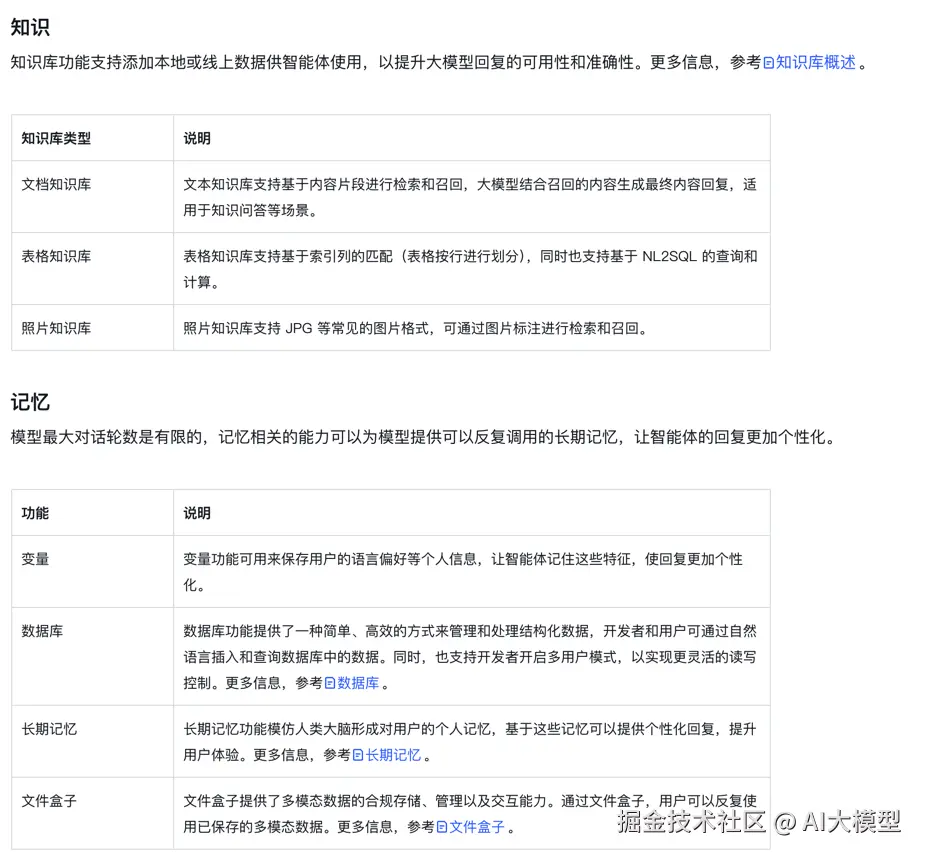Select the 照片知识库 table cell

point(56,327)
